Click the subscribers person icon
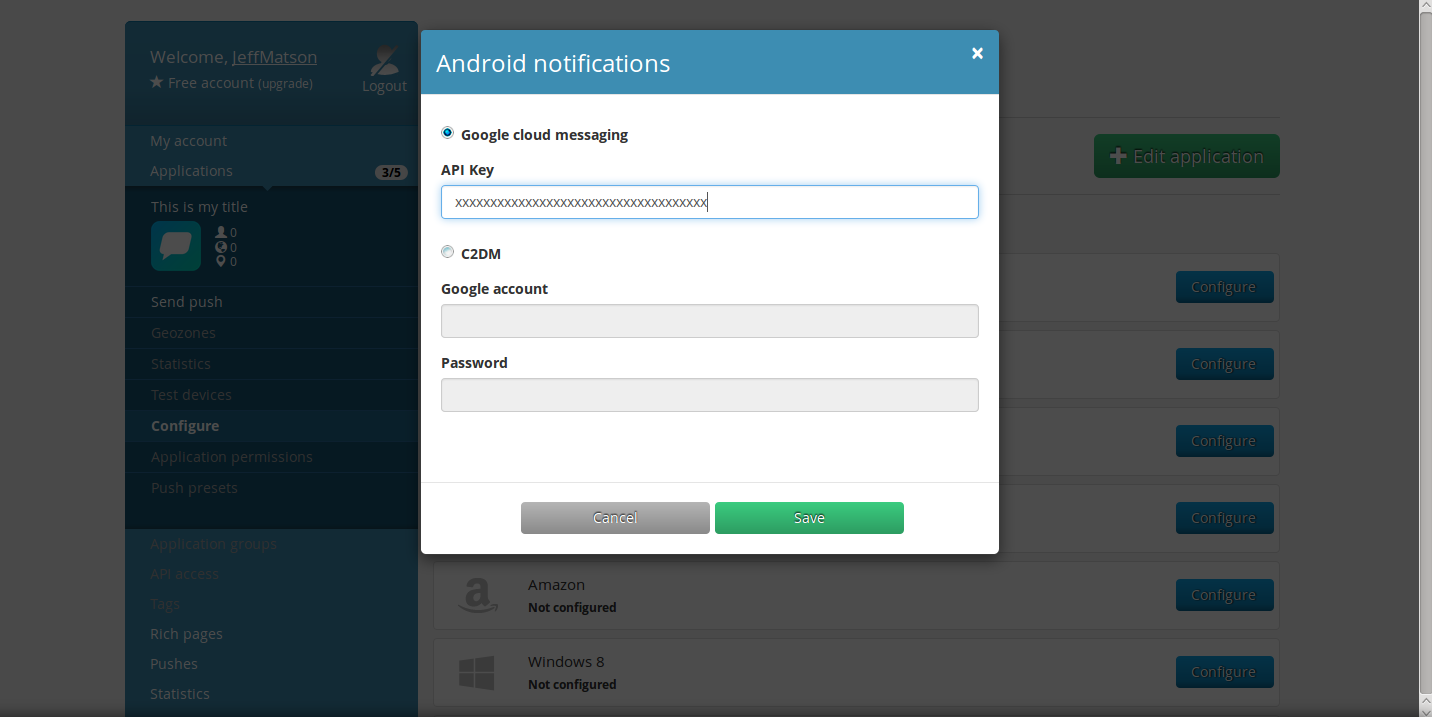The image size is (1432, 717). 221,232
